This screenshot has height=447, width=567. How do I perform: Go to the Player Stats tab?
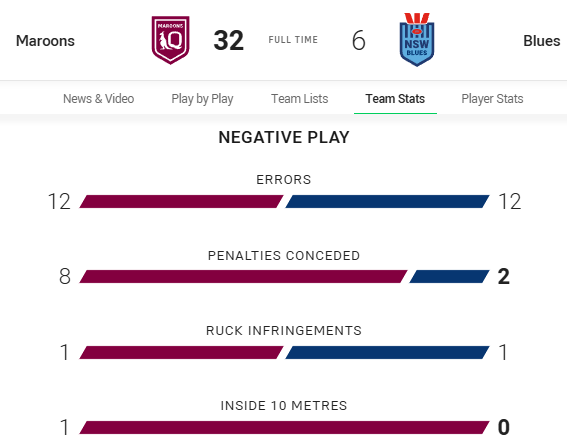492,98
